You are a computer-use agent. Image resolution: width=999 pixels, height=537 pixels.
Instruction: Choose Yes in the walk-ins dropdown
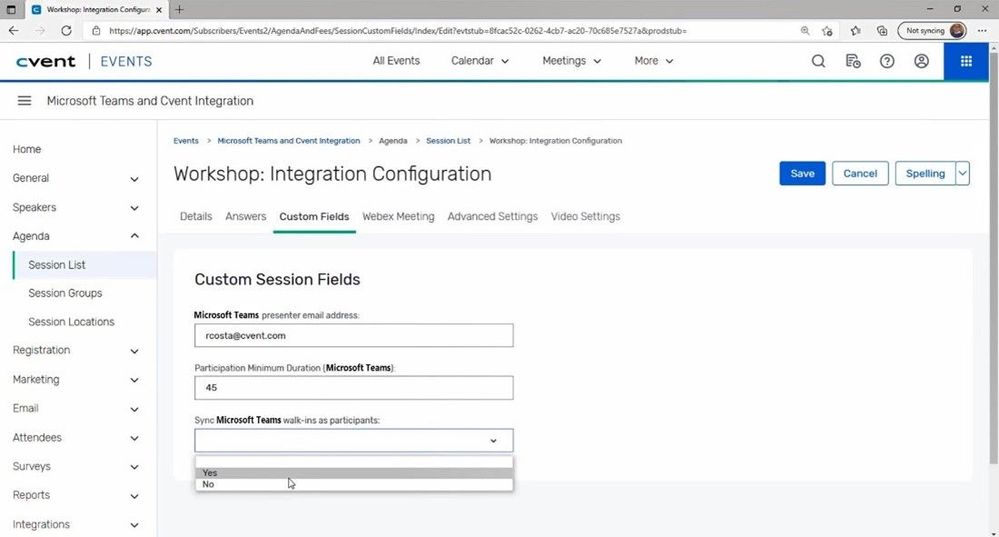pos(354,473)
